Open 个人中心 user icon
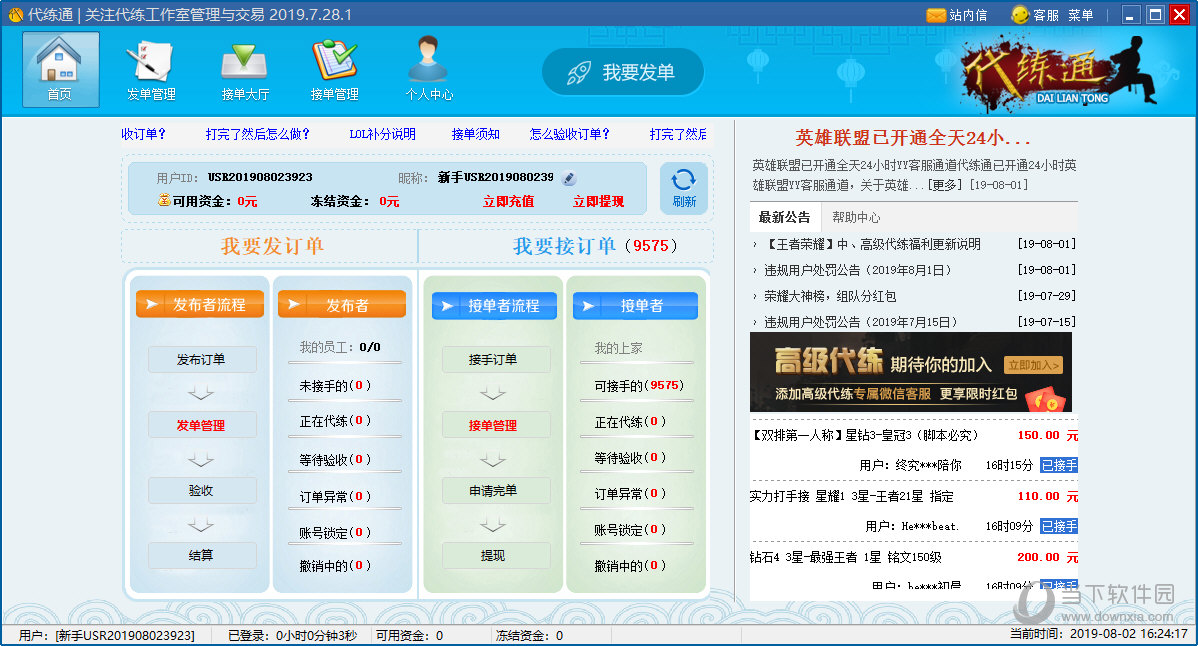This screenshot has height=646, width=1198. pyautogui.click(x=429, y=69)
